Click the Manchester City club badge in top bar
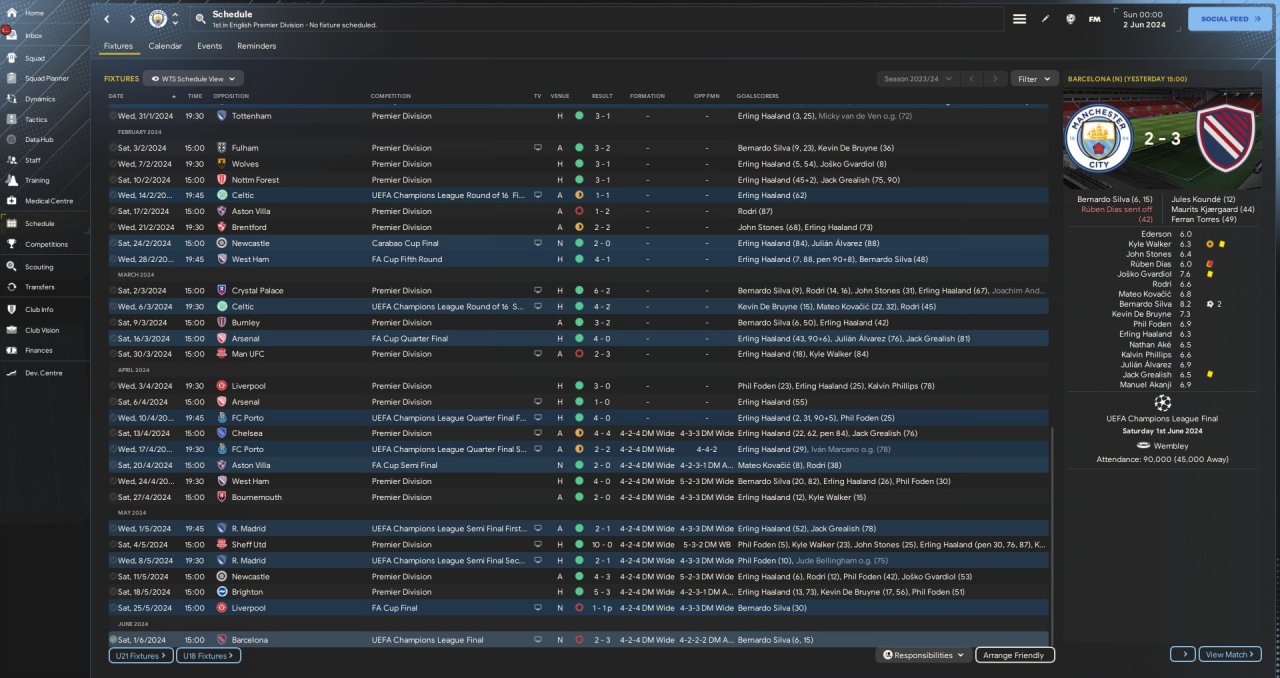The image size is (1280, 678). 158,19
